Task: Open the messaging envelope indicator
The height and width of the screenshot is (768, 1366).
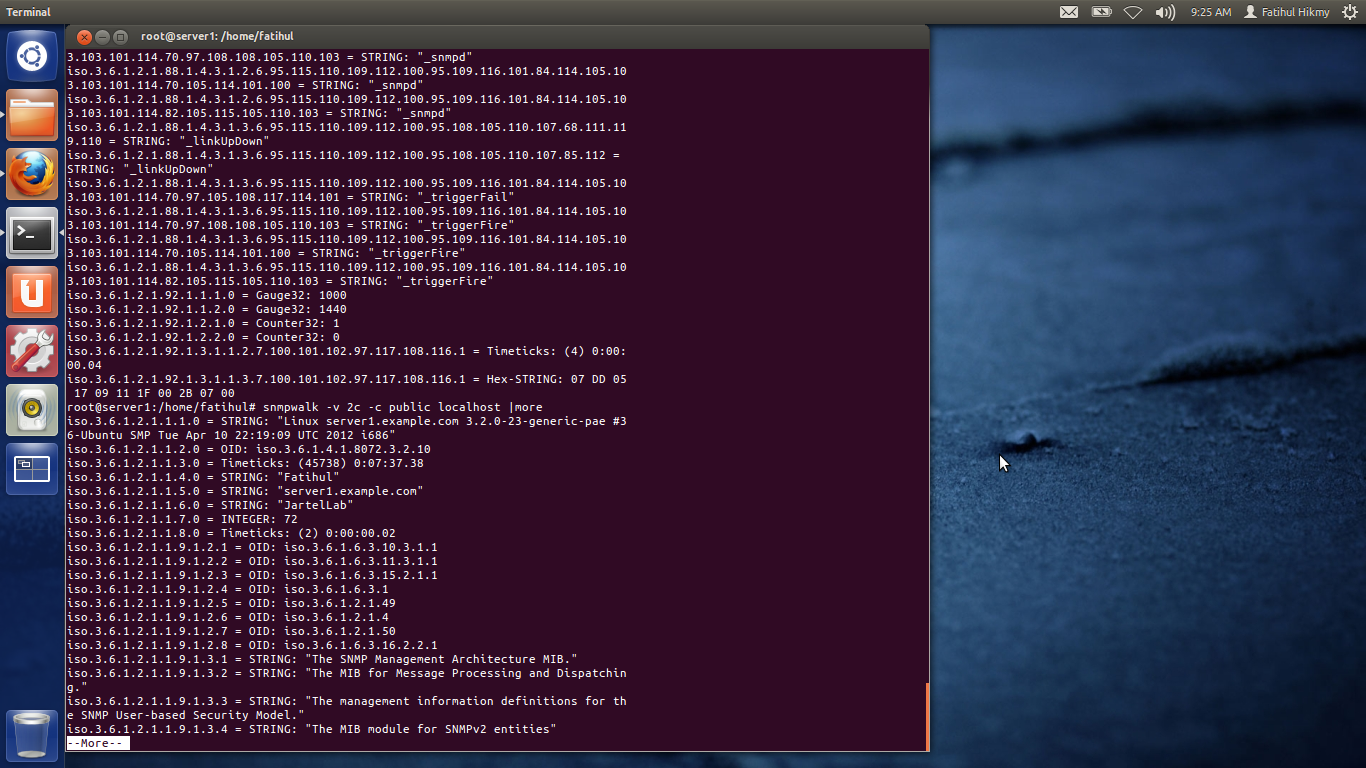Action: pyautogui.click(x=1069, y=12)
